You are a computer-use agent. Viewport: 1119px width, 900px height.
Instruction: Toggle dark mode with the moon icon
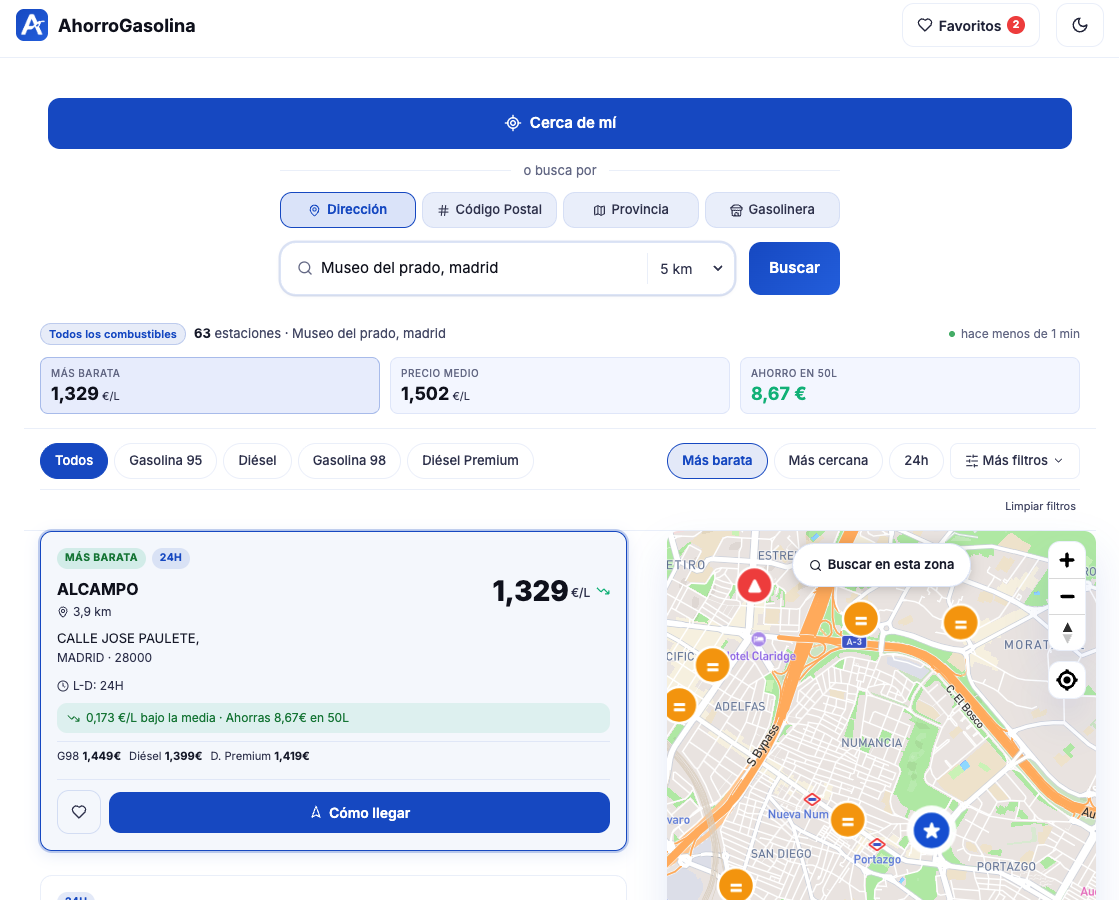[1080, 26]
